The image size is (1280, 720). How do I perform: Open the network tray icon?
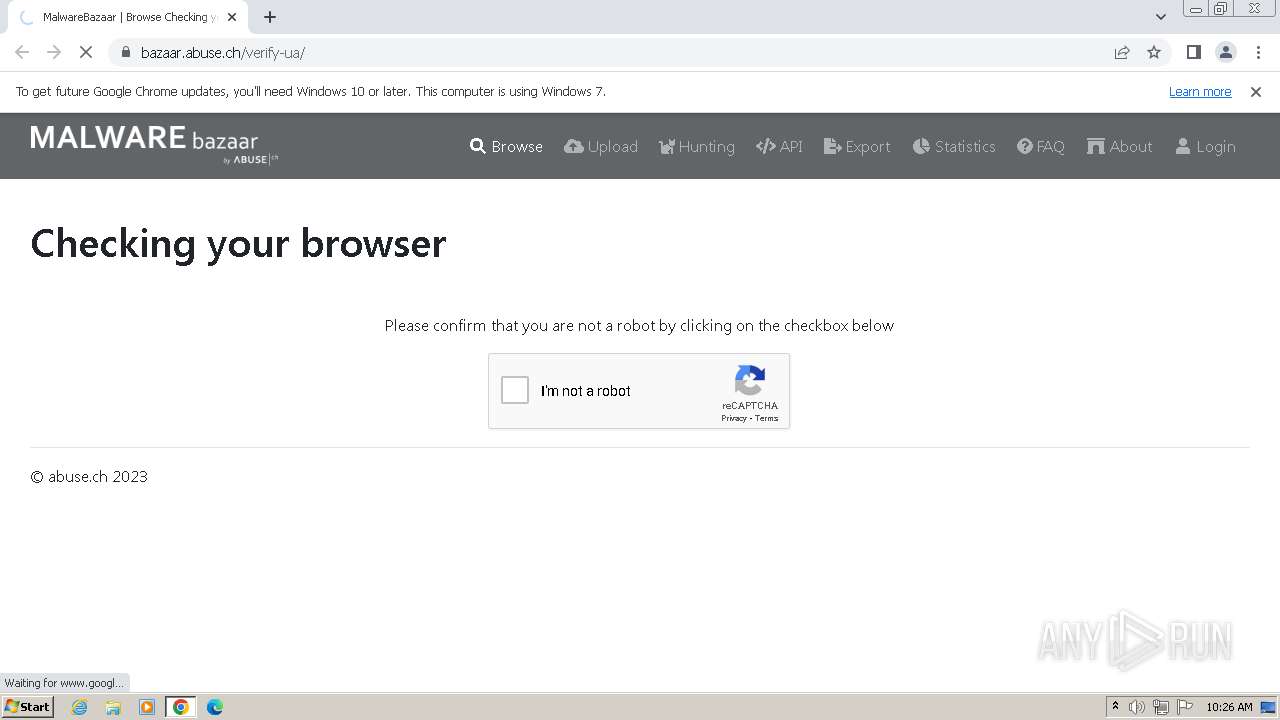[1161, 707]
